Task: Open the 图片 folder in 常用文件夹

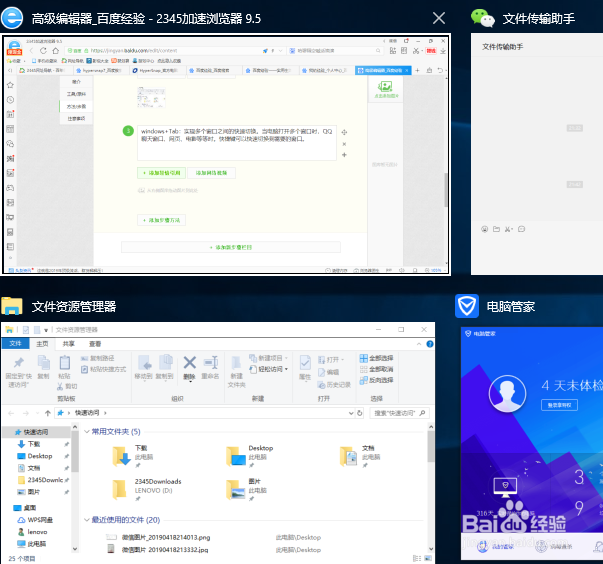Action: [x=236, y=489]
